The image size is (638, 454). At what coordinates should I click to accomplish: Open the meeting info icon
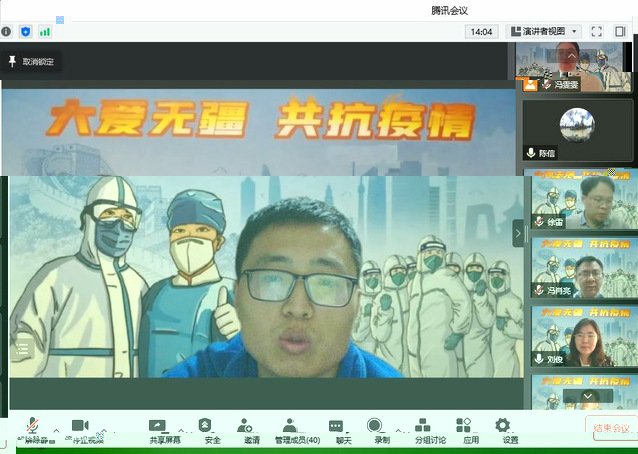[6, 31]
